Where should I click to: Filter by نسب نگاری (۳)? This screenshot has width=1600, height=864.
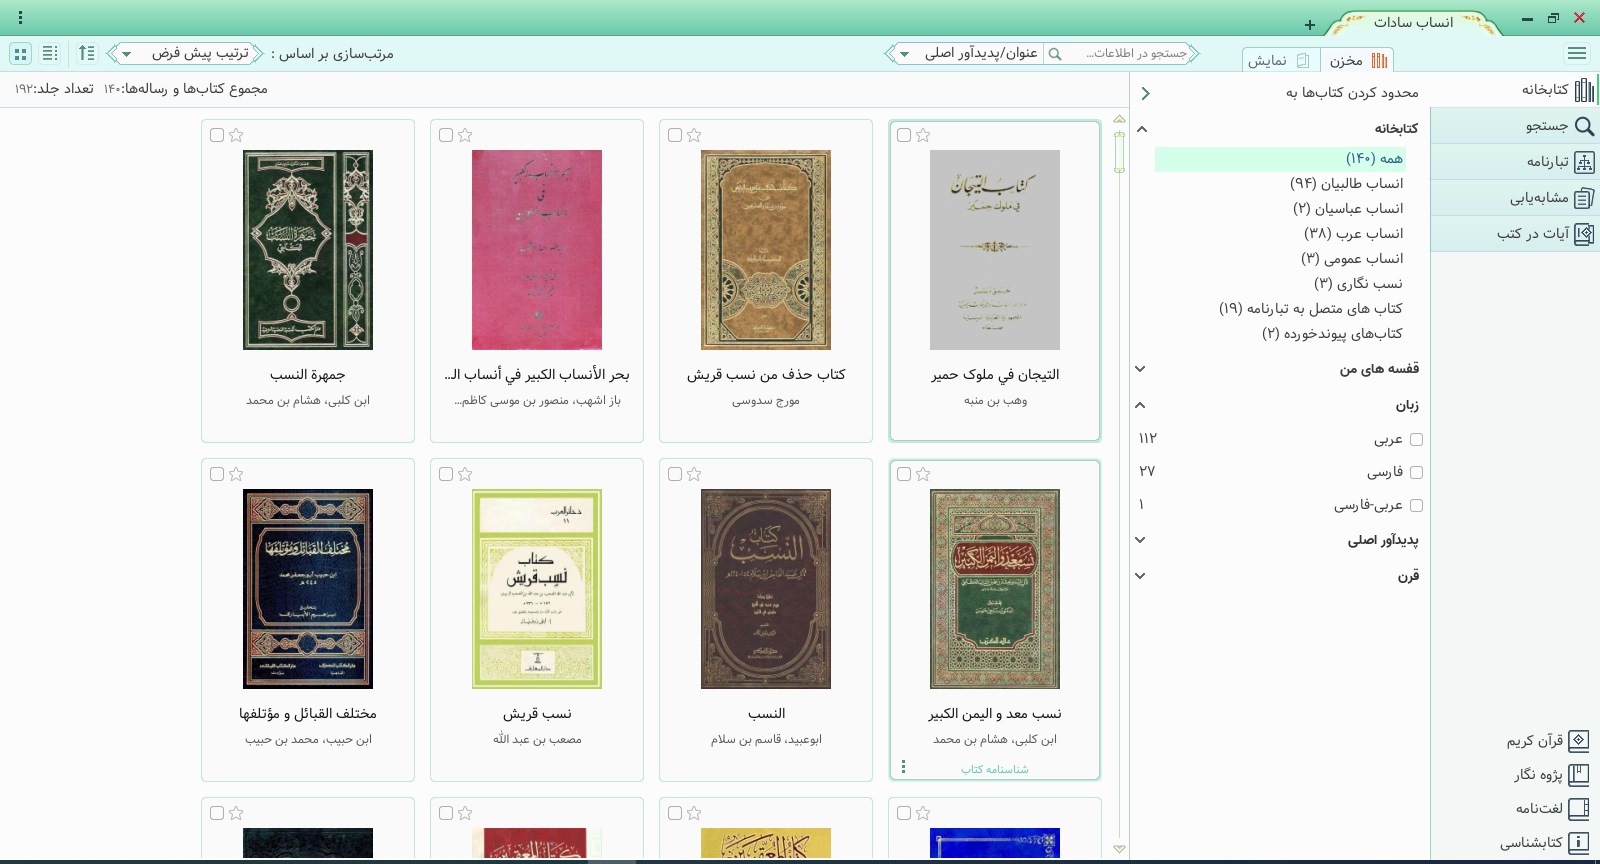coord(1358,284)
